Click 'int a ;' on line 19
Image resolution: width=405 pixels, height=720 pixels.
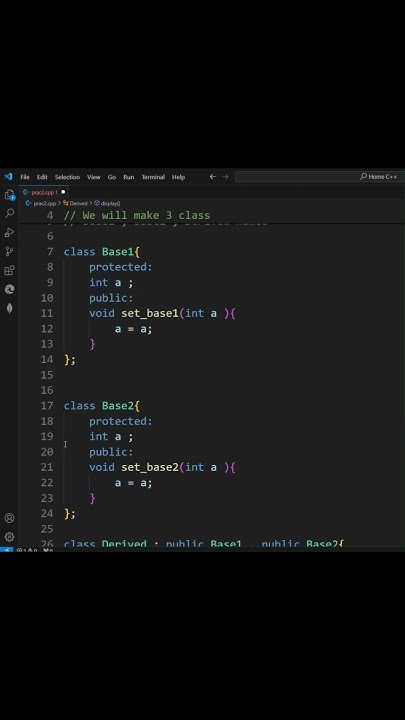[x=111, y=437]
